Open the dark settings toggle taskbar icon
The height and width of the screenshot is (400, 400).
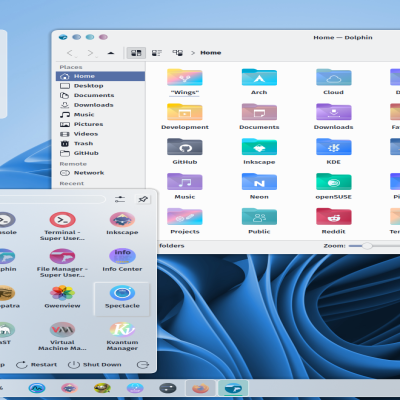168,388
